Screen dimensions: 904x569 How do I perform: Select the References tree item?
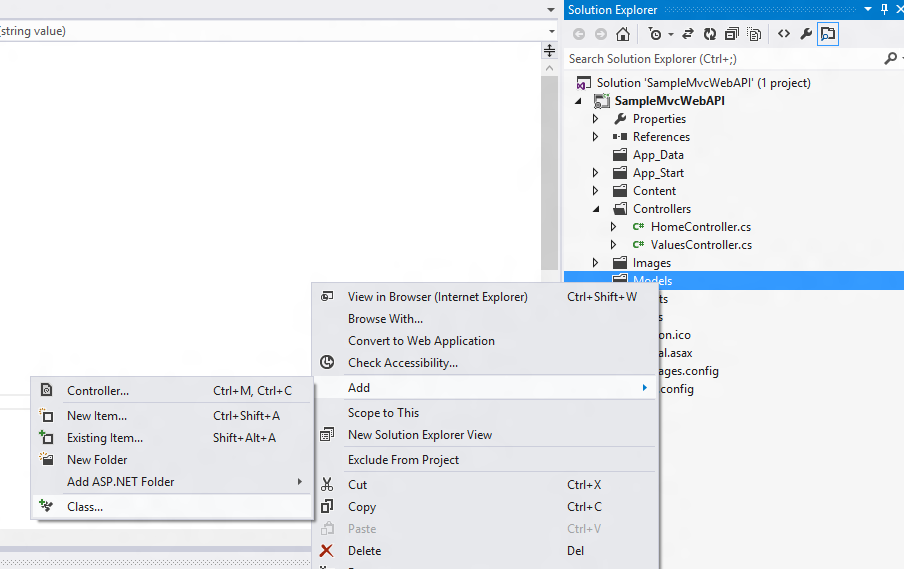pos(661,137)
